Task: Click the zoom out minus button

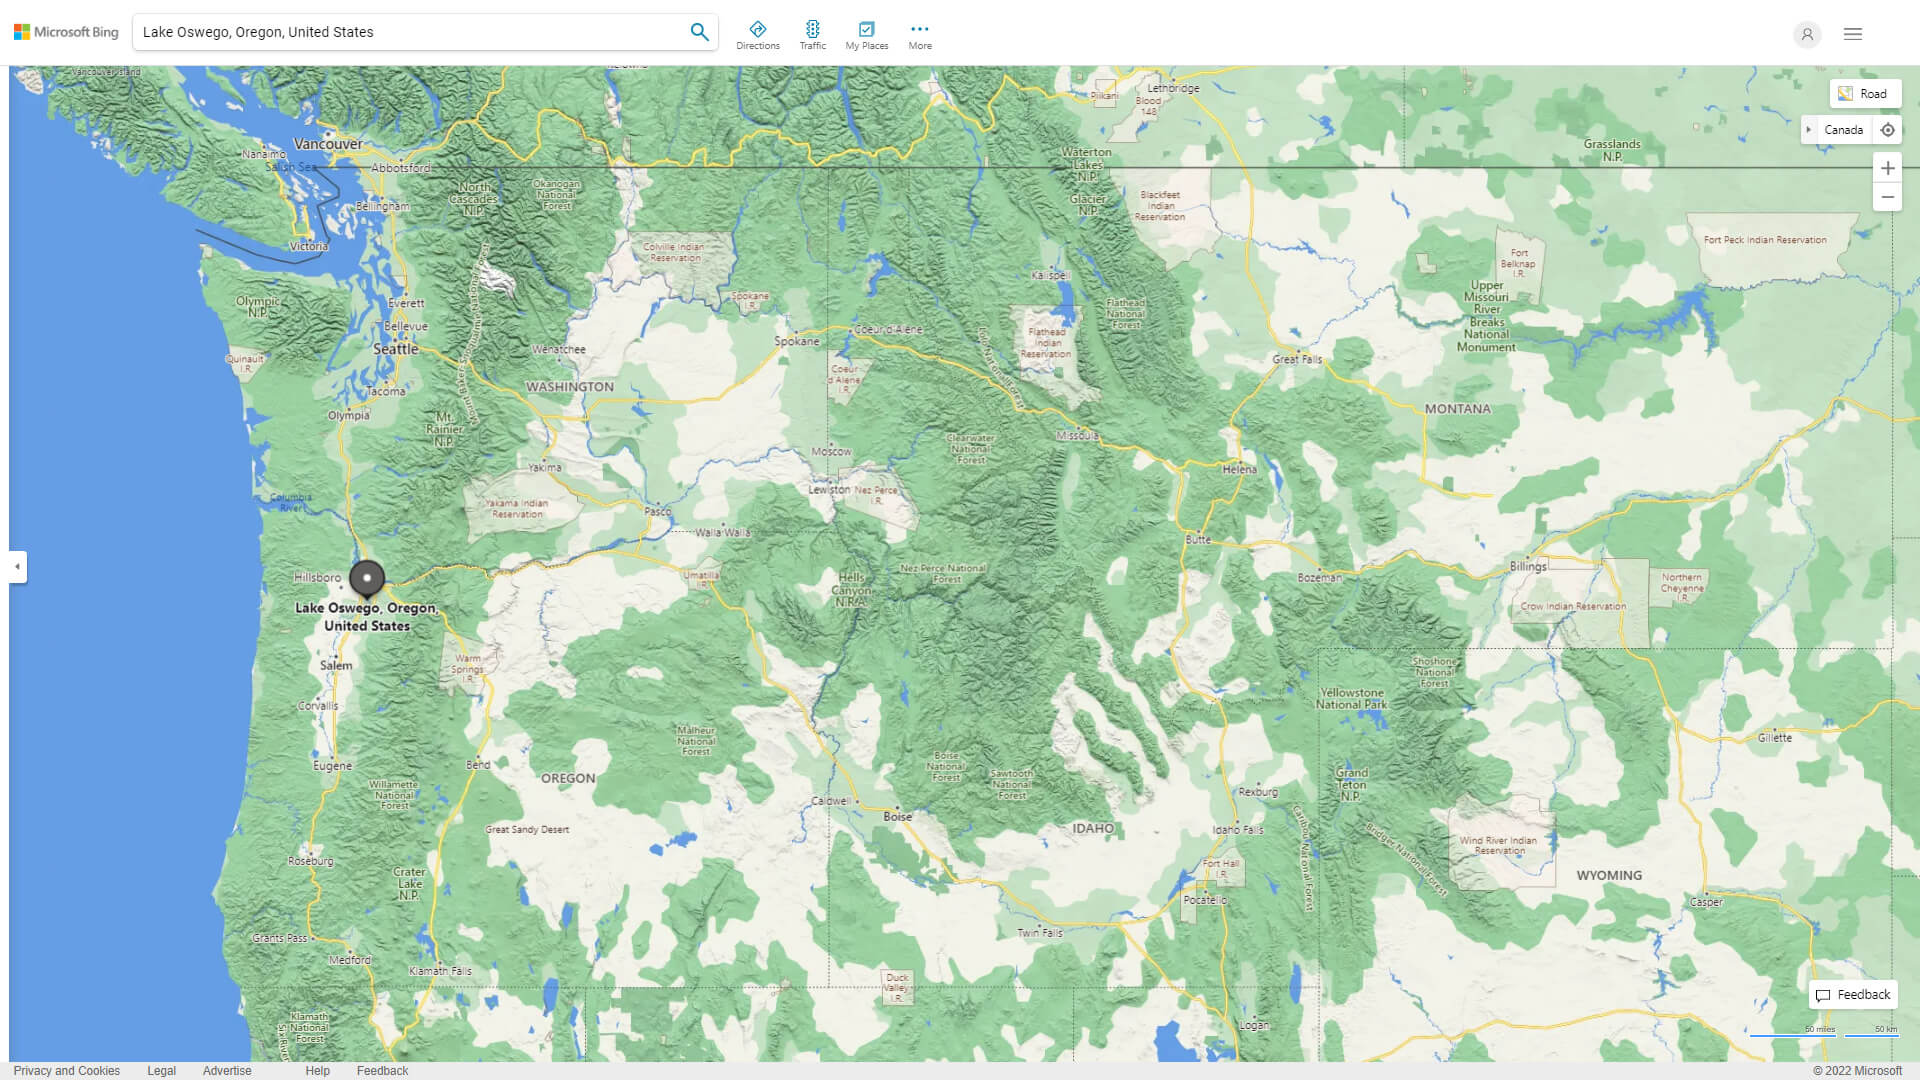Action: click(x=1888, y=197)
